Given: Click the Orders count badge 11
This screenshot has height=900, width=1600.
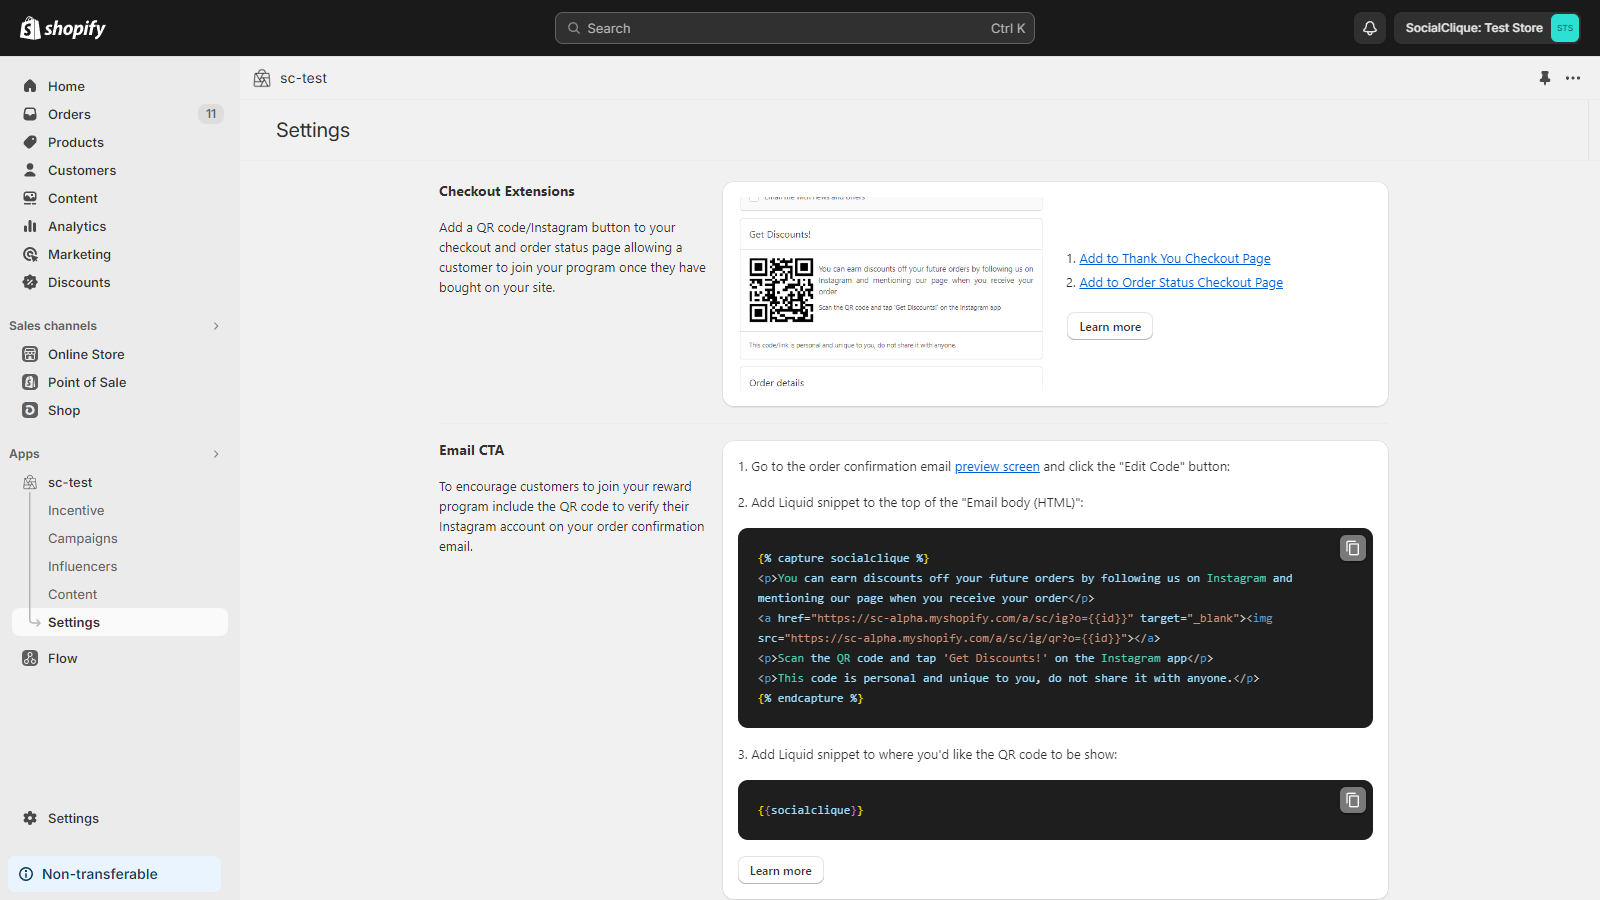Looking at the screenshot, I should click(211, 114).
